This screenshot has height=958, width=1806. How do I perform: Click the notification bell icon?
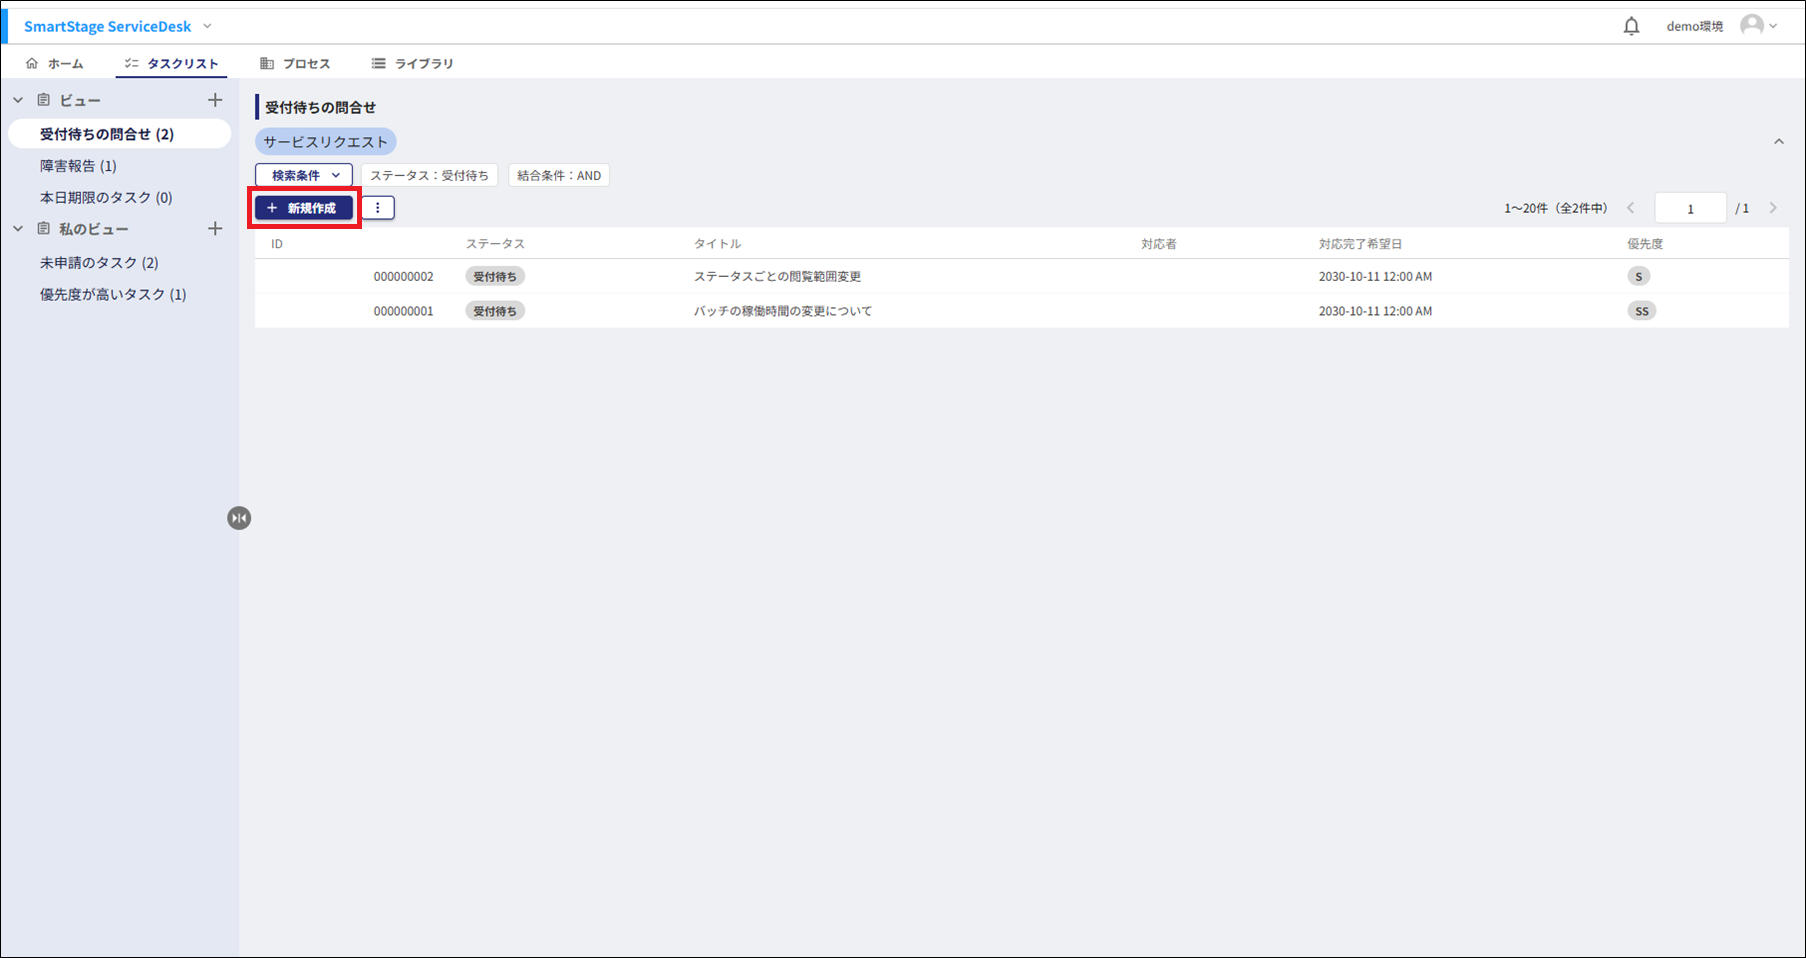click(1631, 26)
